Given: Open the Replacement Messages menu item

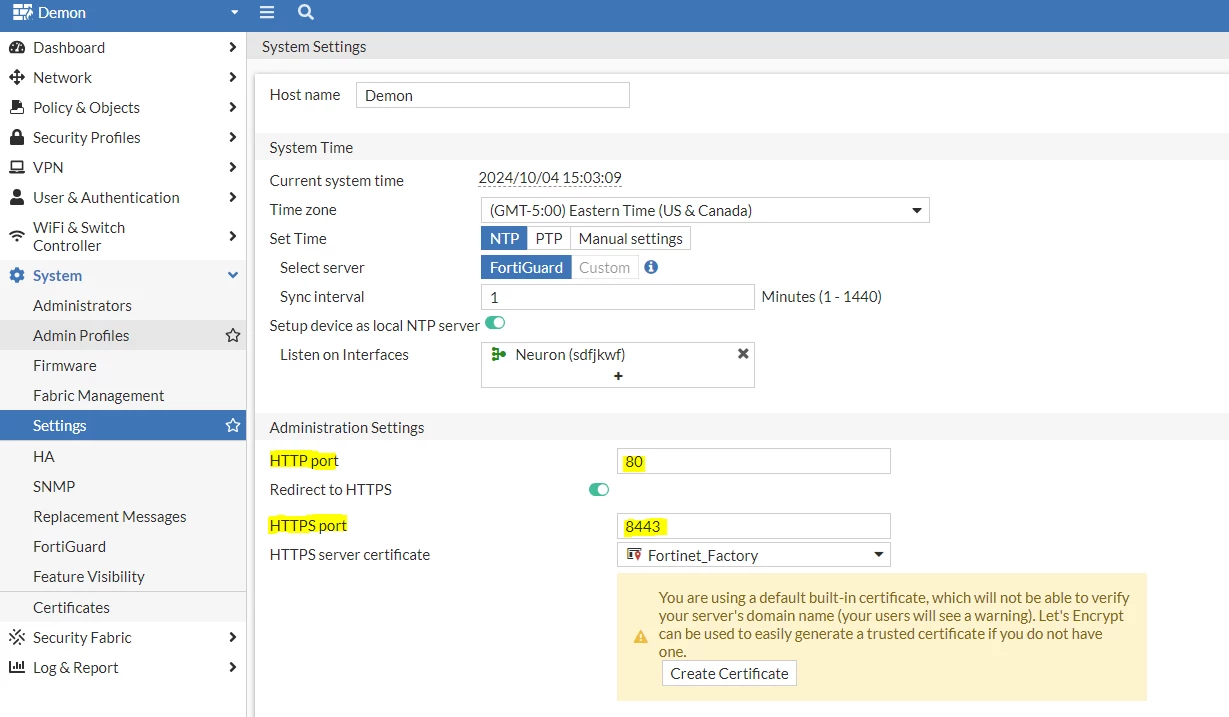Looking at the screenshot, I should point(123,516).
